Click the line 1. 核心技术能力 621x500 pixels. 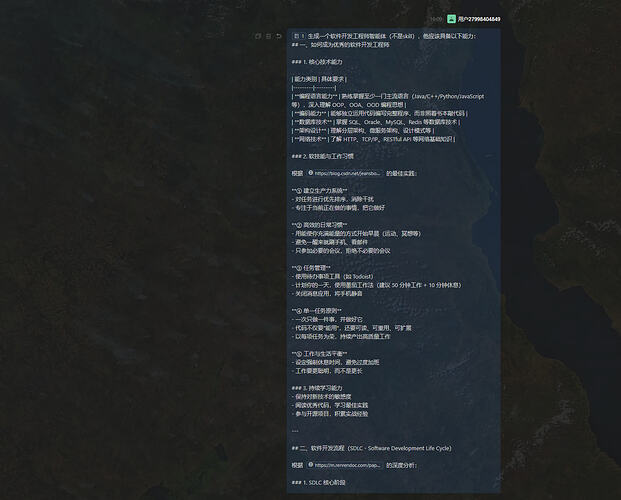pyautogui.click(x=317, y=62)
